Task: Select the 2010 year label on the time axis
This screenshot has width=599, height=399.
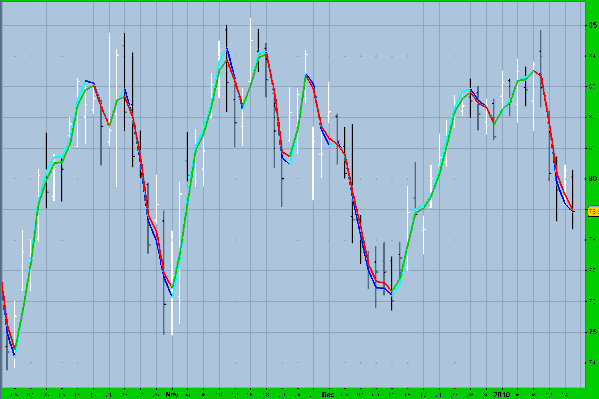Action: (502, 394)
